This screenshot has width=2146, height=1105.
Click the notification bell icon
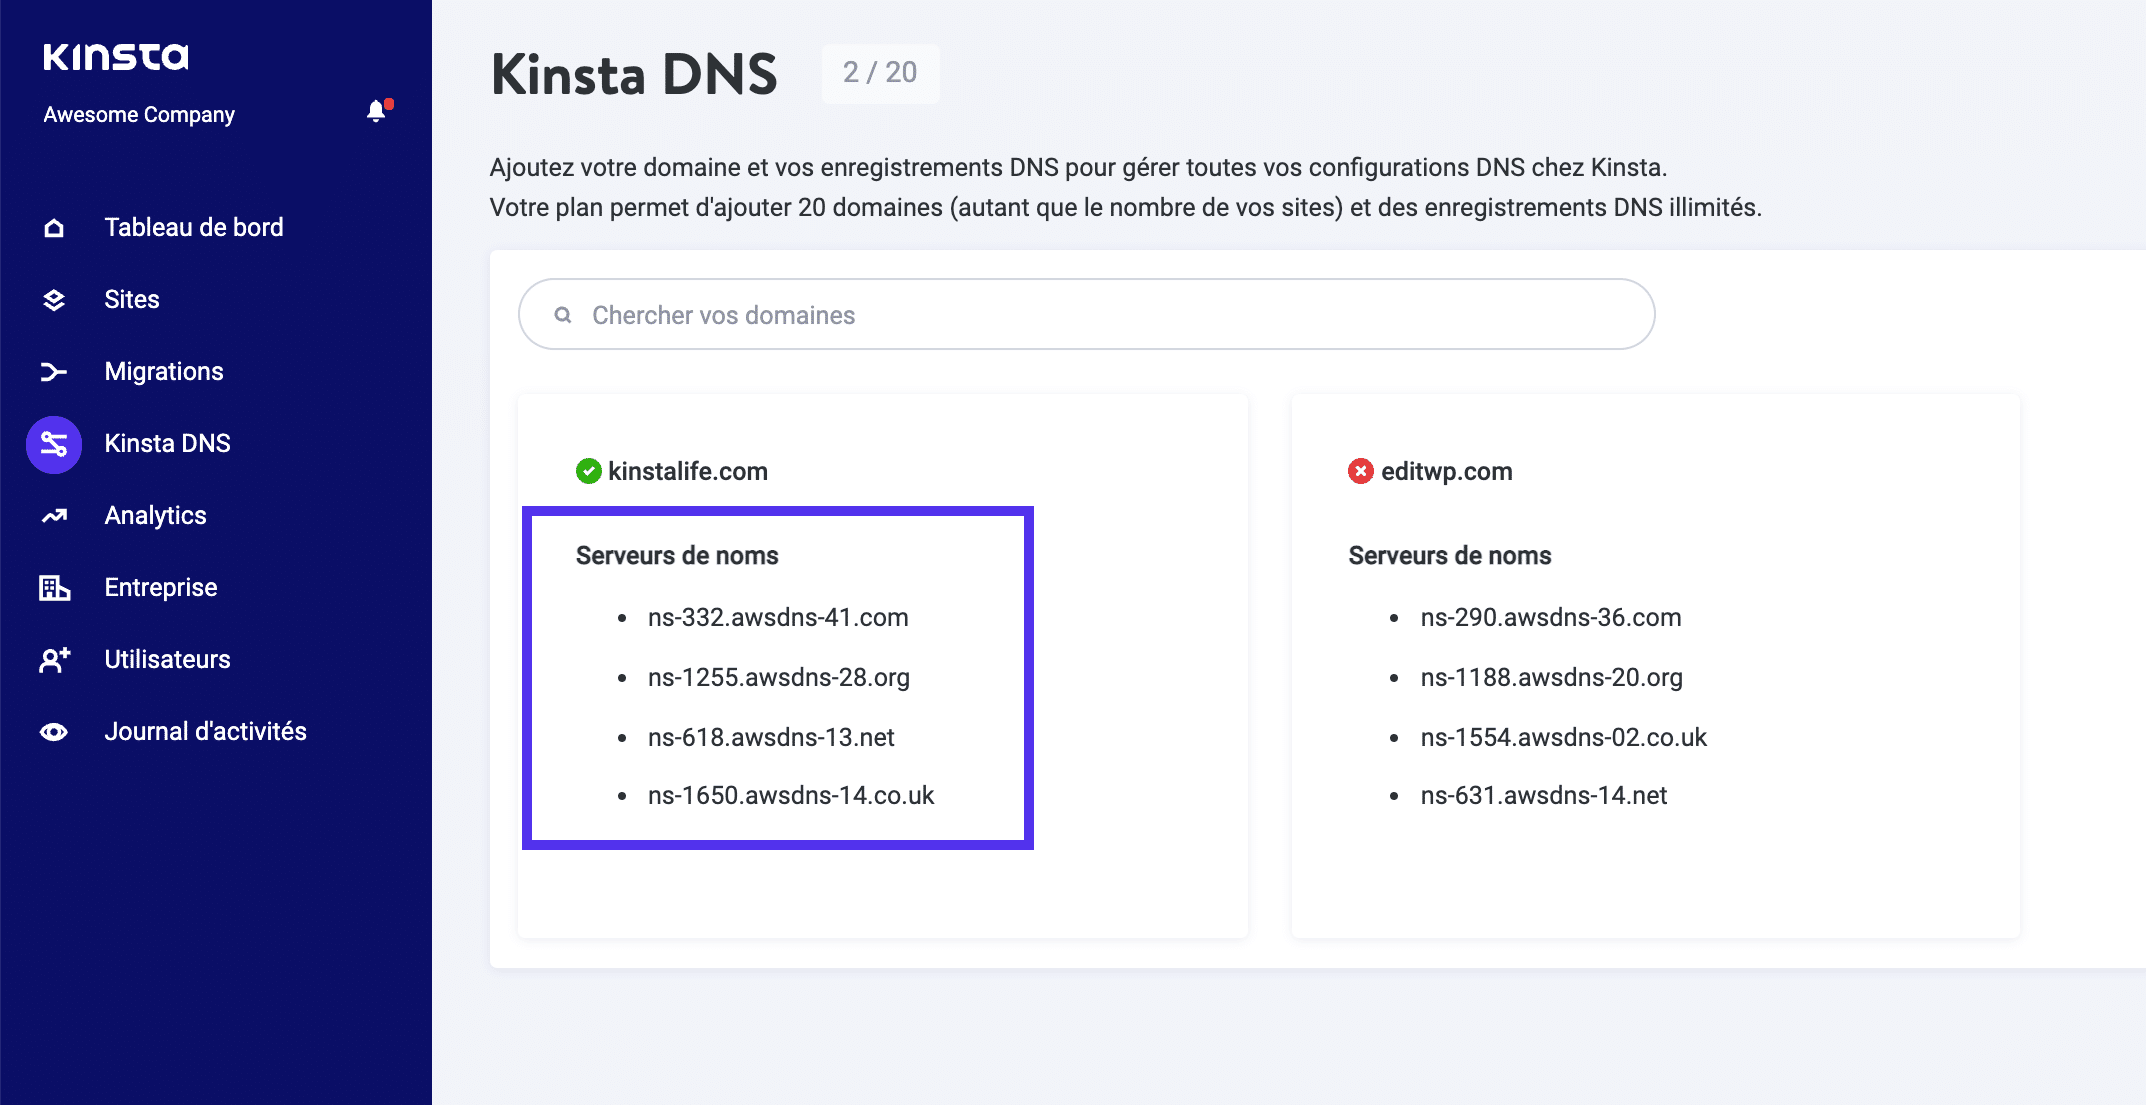click(x=377, y=110)
